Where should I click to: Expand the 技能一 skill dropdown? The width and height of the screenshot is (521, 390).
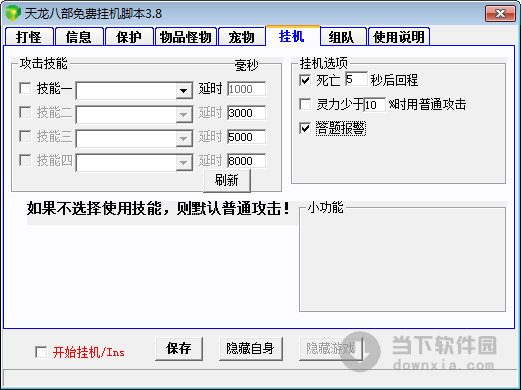(184, 90)
